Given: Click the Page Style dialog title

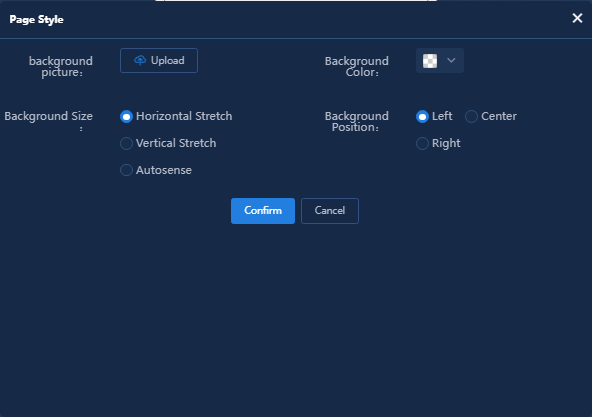Looking at the screenshot, I should 36,20.
